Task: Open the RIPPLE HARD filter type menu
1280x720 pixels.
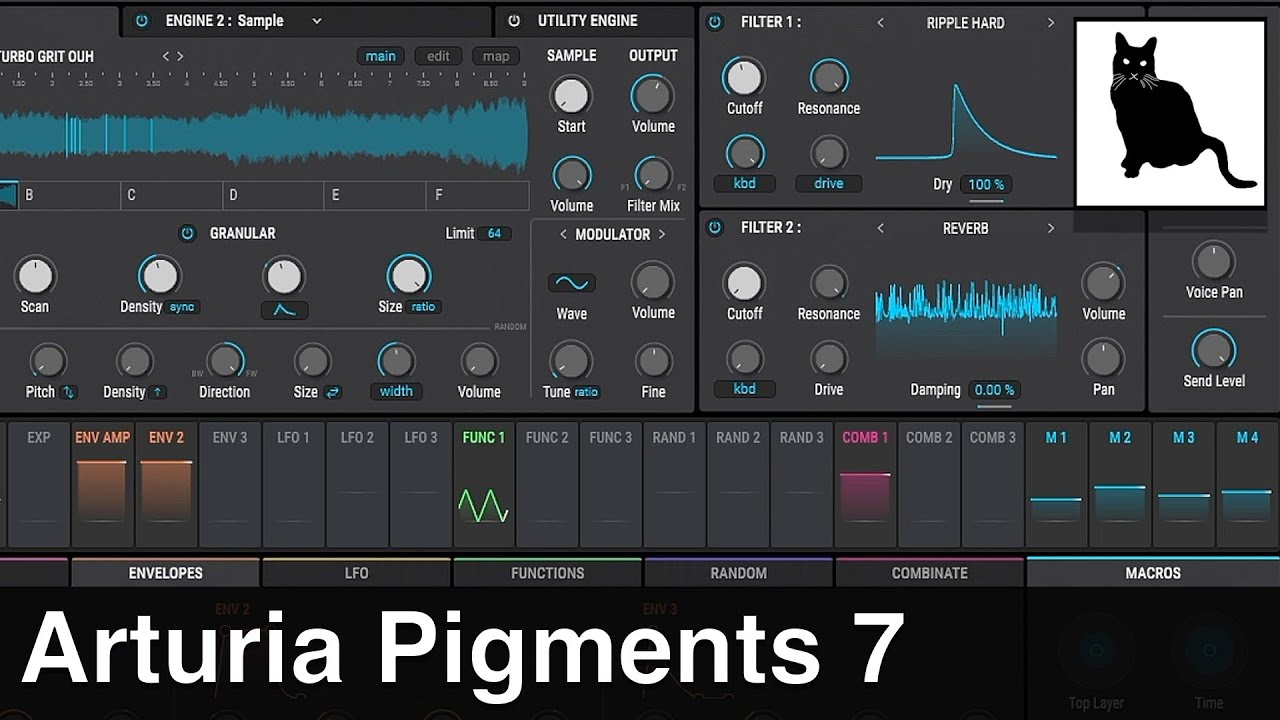Action: pyautogui.click(x=965, y=23)
